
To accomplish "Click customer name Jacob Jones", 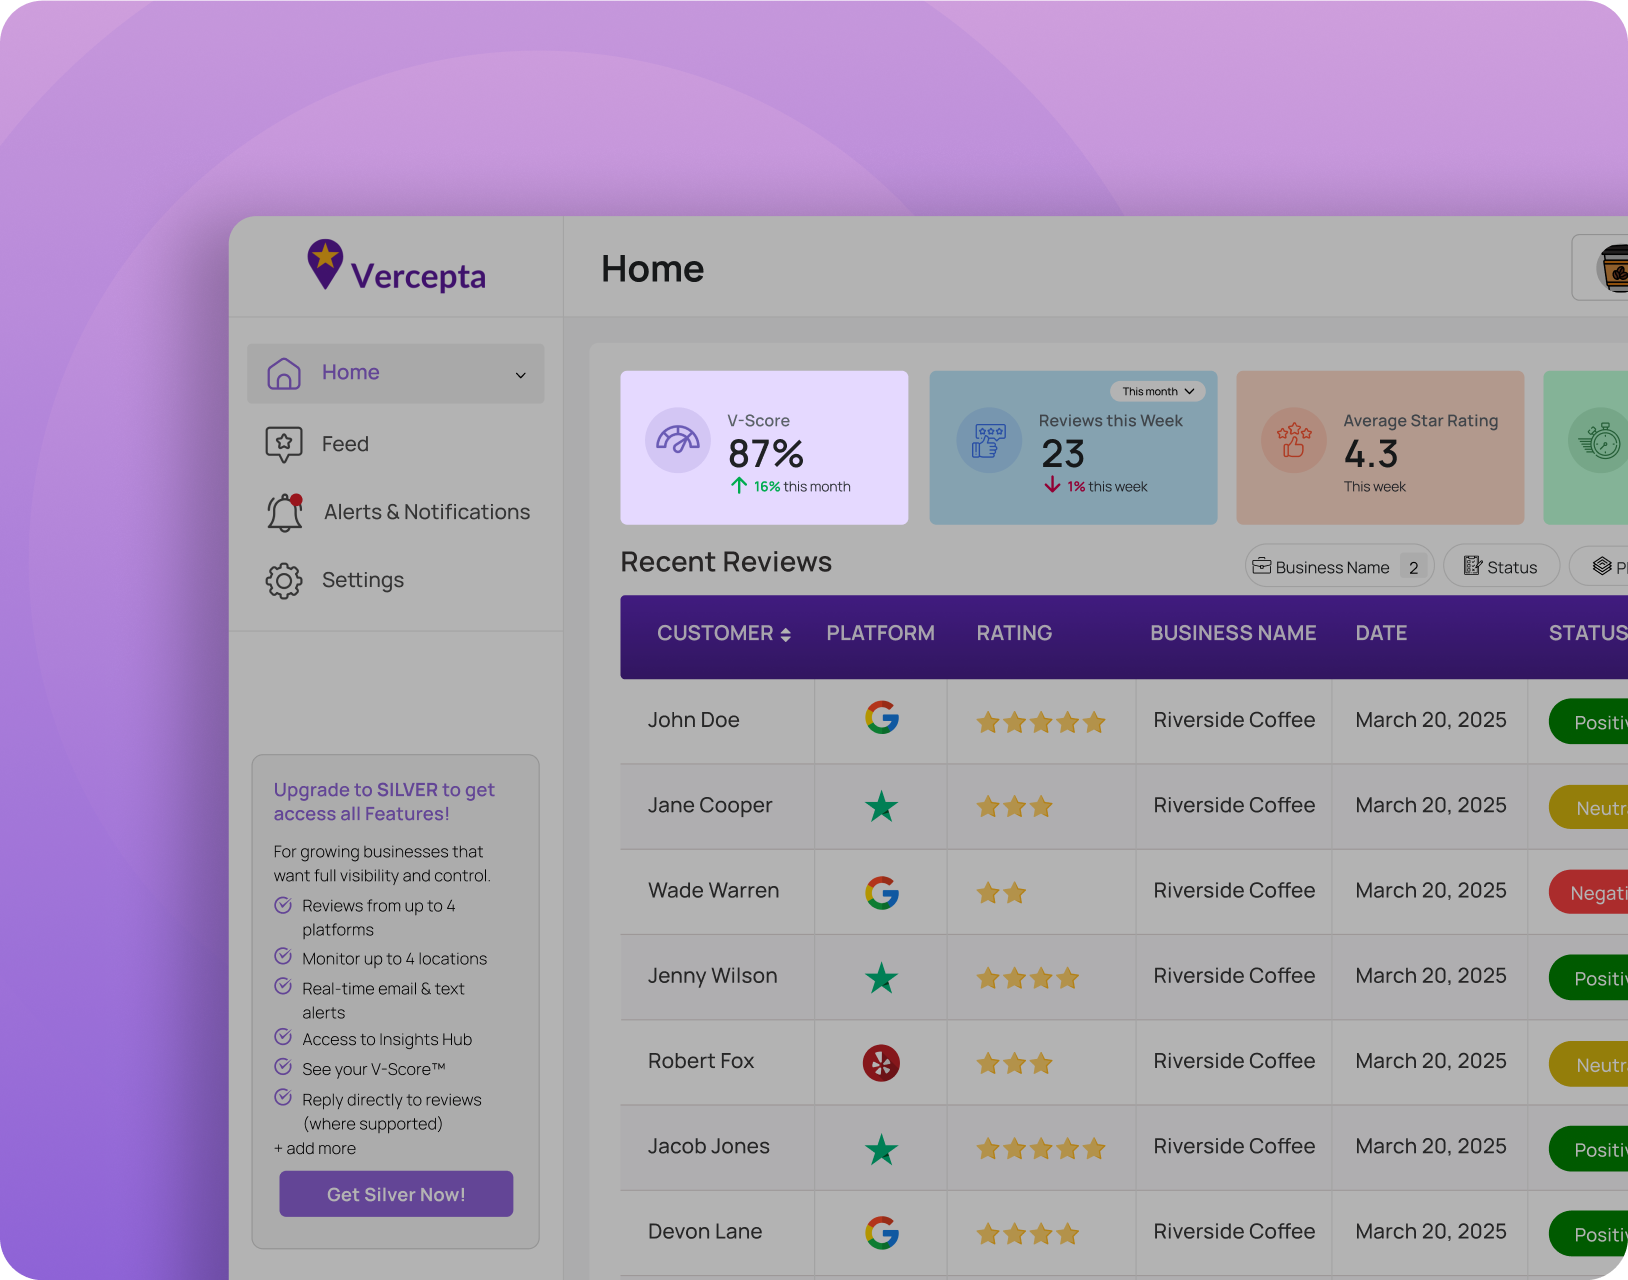I will pos(708,1146).
